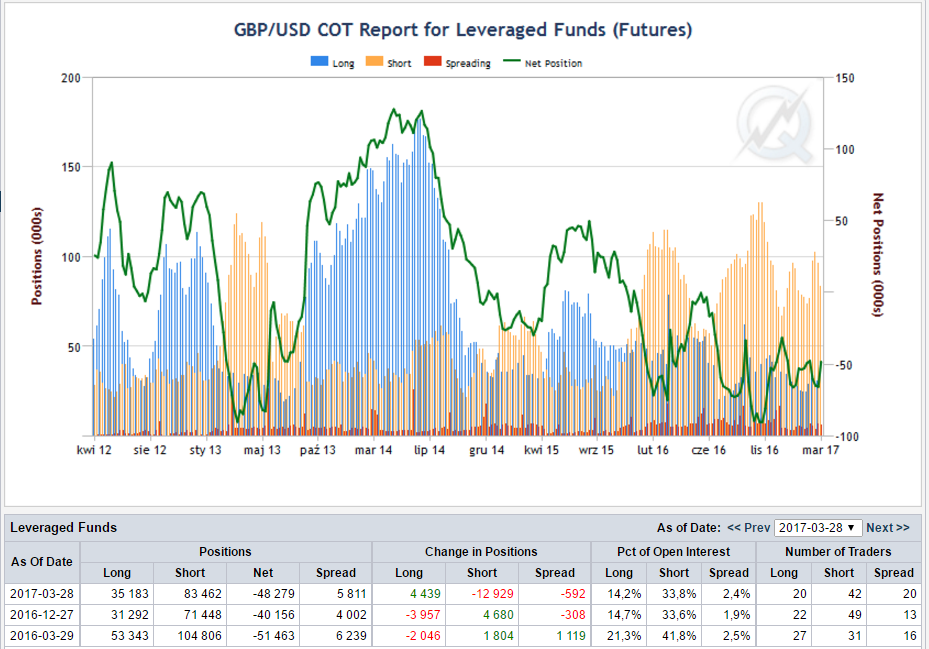Screen dimensions: 929x649
Task: Go to the previous report with << Prev
Action: pos(748,527)
